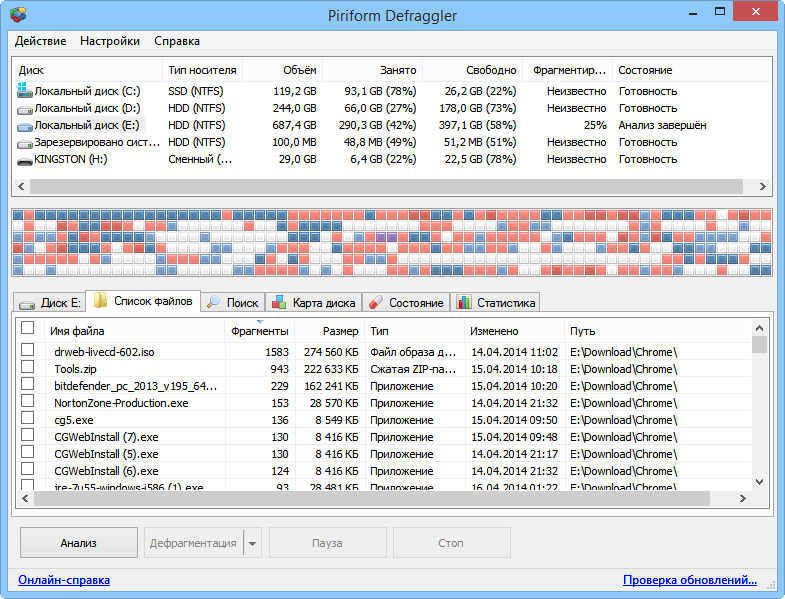Click the drive list horizontal scrollbar thumb
The width and height of the screenshot is (785, 599).
(386, 186)
